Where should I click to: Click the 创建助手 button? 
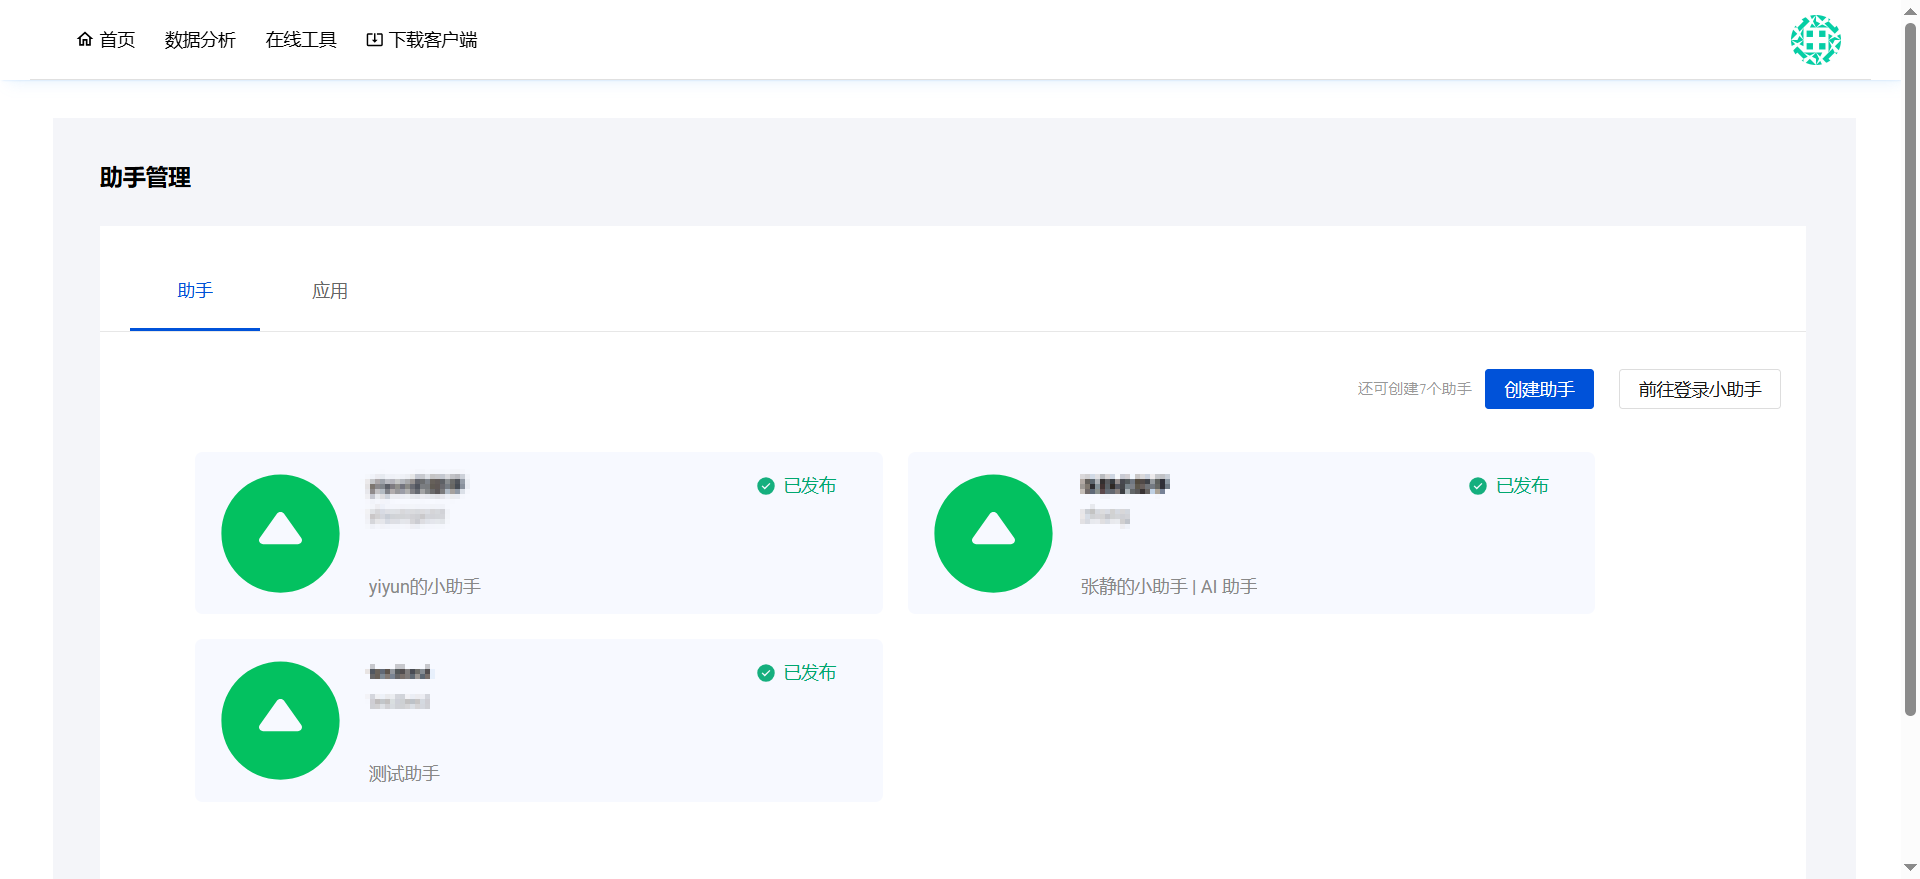1539,389
